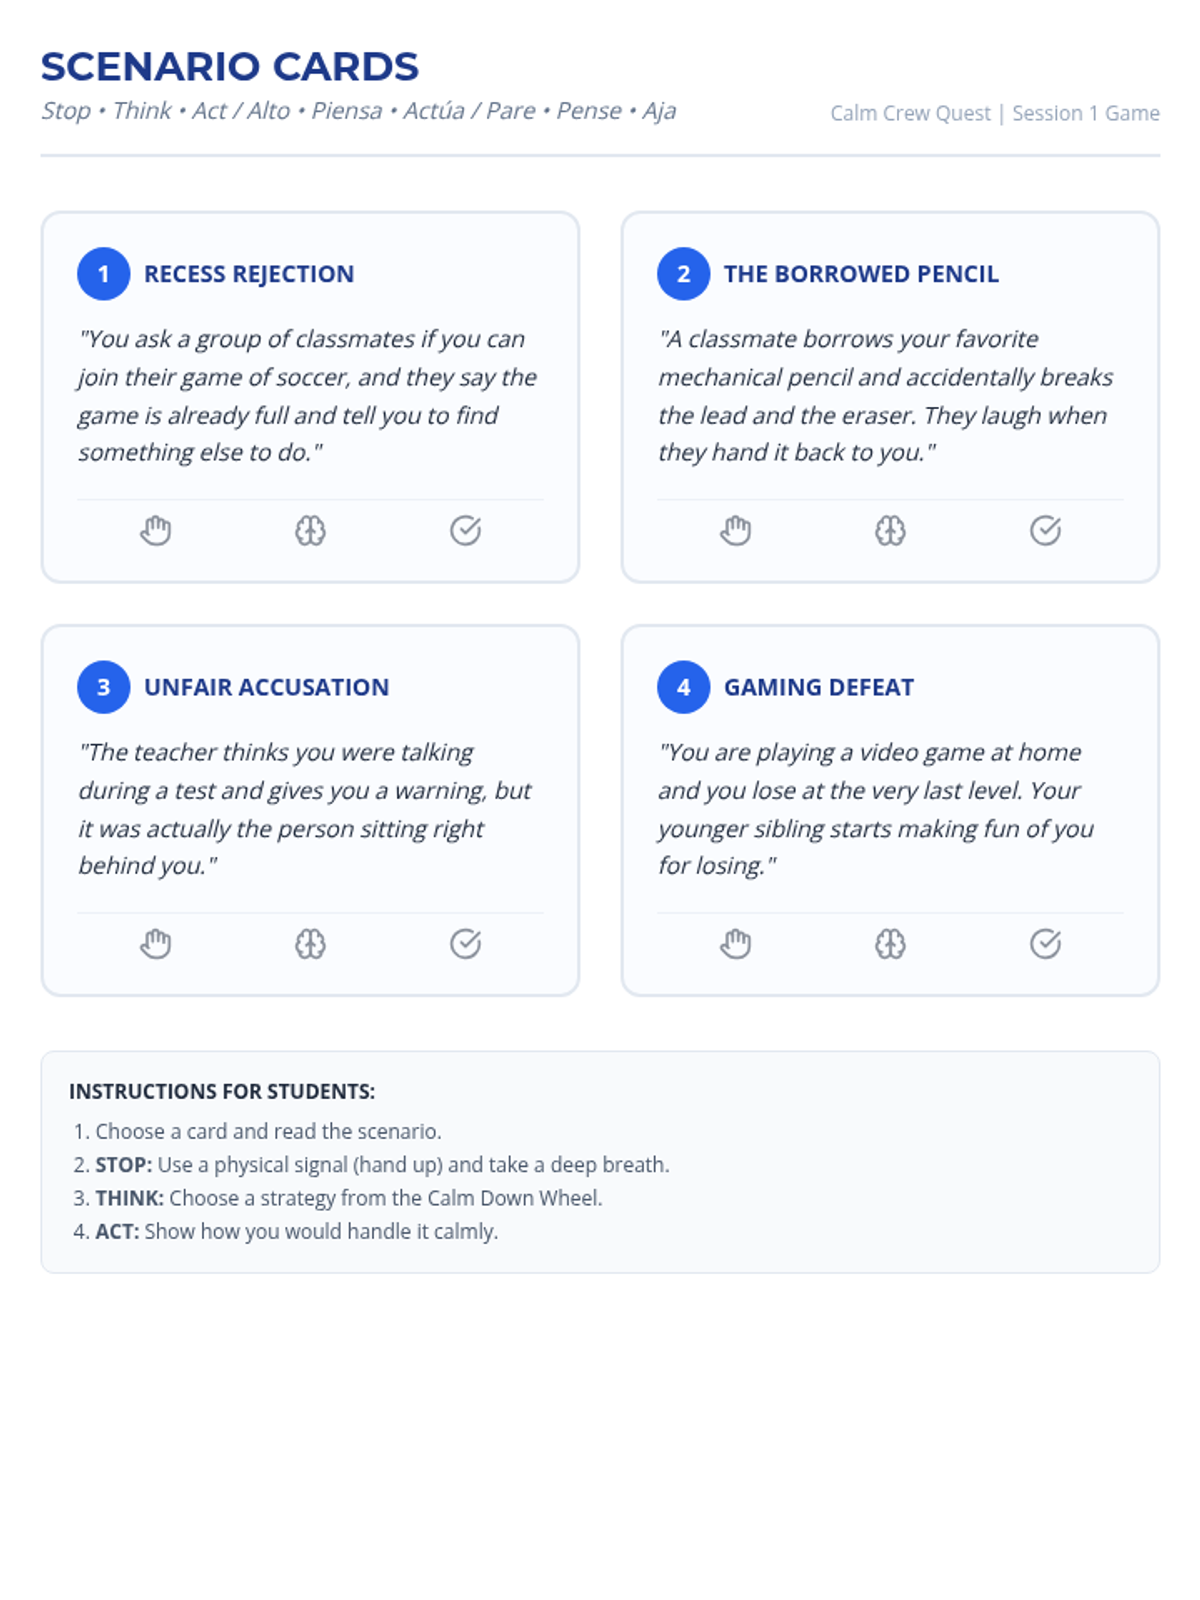Click the stop hand icon on Recess Rejection card
Image resolution: width=1200 pixels, height=1600 pixels.
coord(155,530)
